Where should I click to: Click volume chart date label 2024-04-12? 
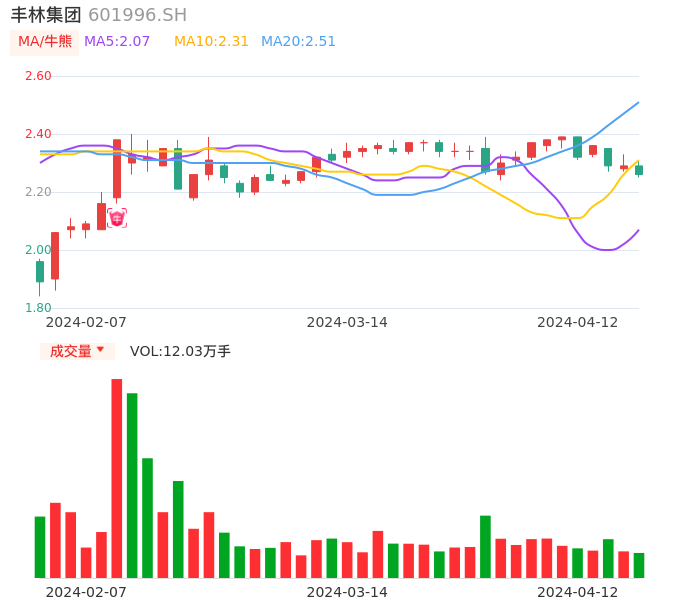(x=578, y=592)
